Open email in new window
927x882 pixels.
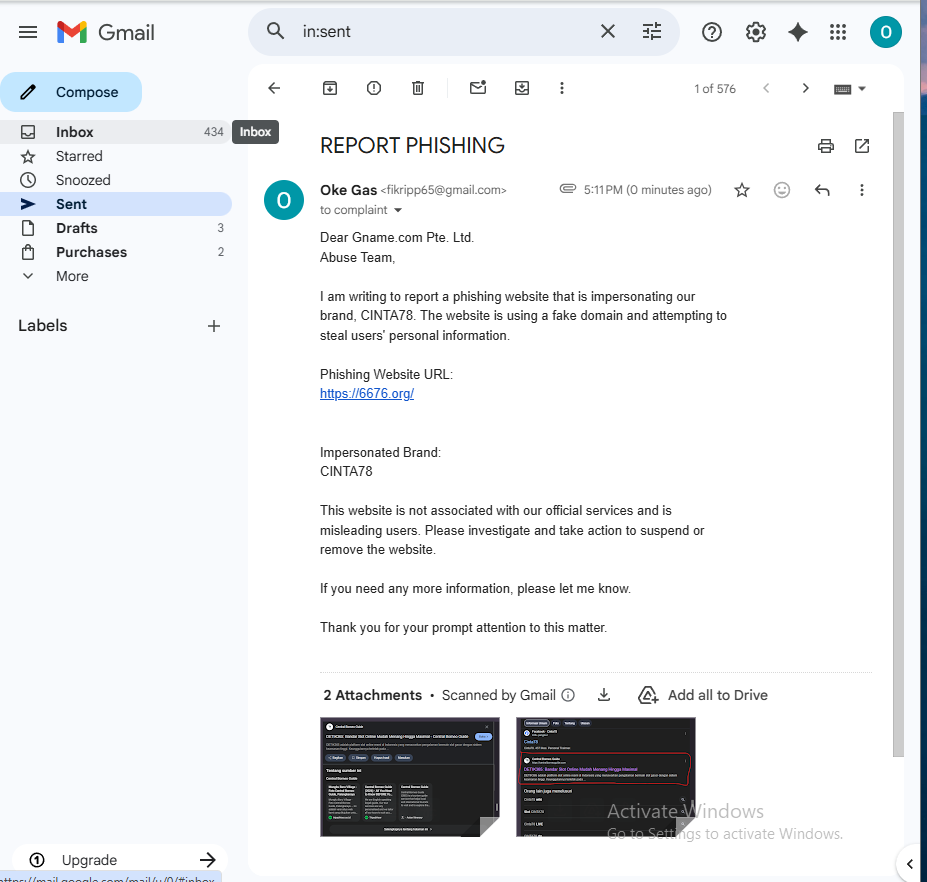[861, 145]
